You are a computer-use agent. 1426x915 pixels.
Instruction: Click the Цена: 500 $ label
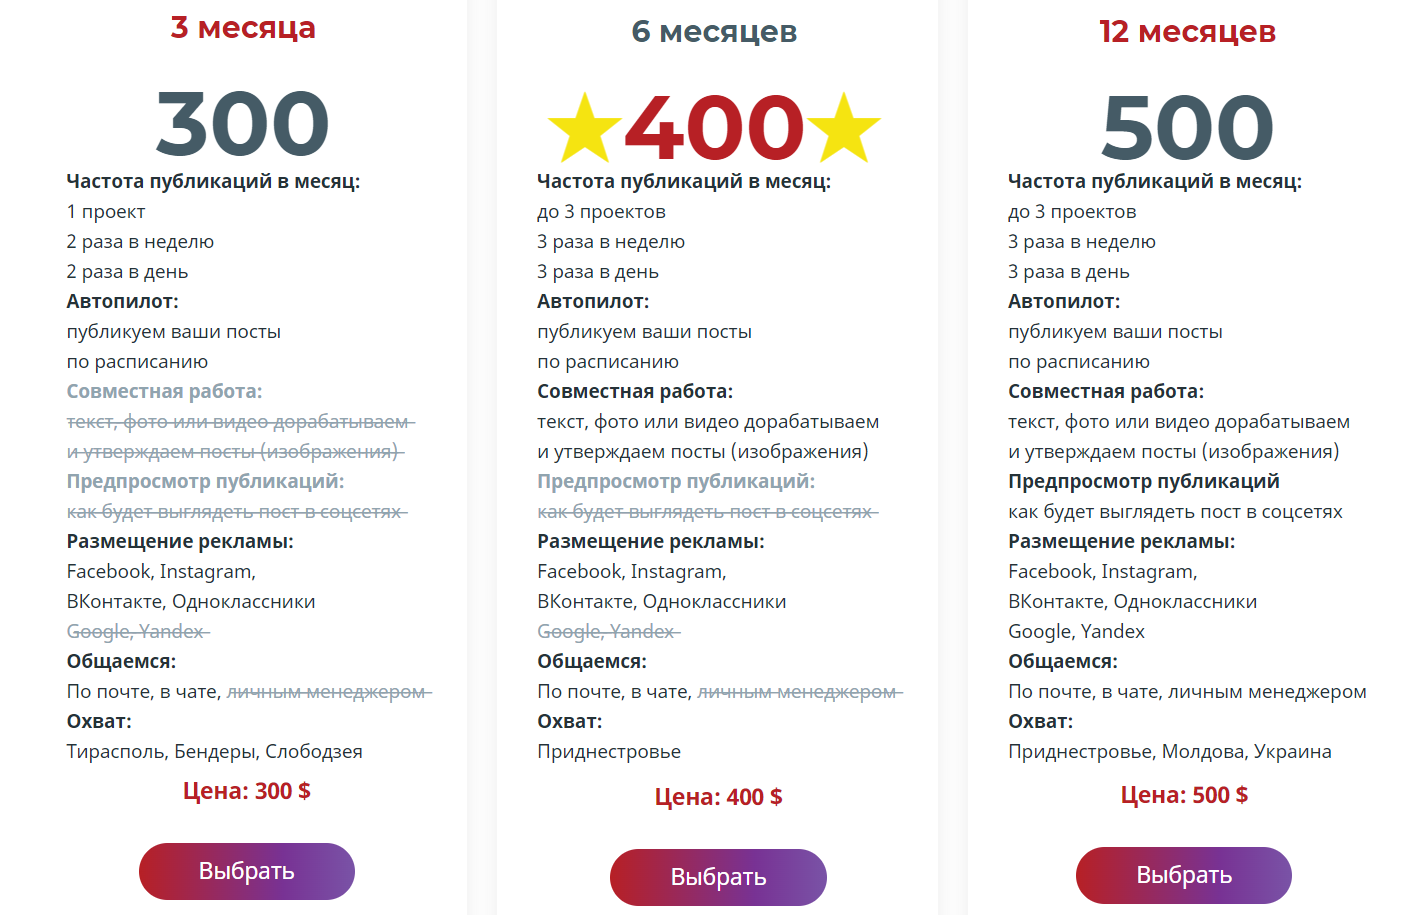(1184, 795)
